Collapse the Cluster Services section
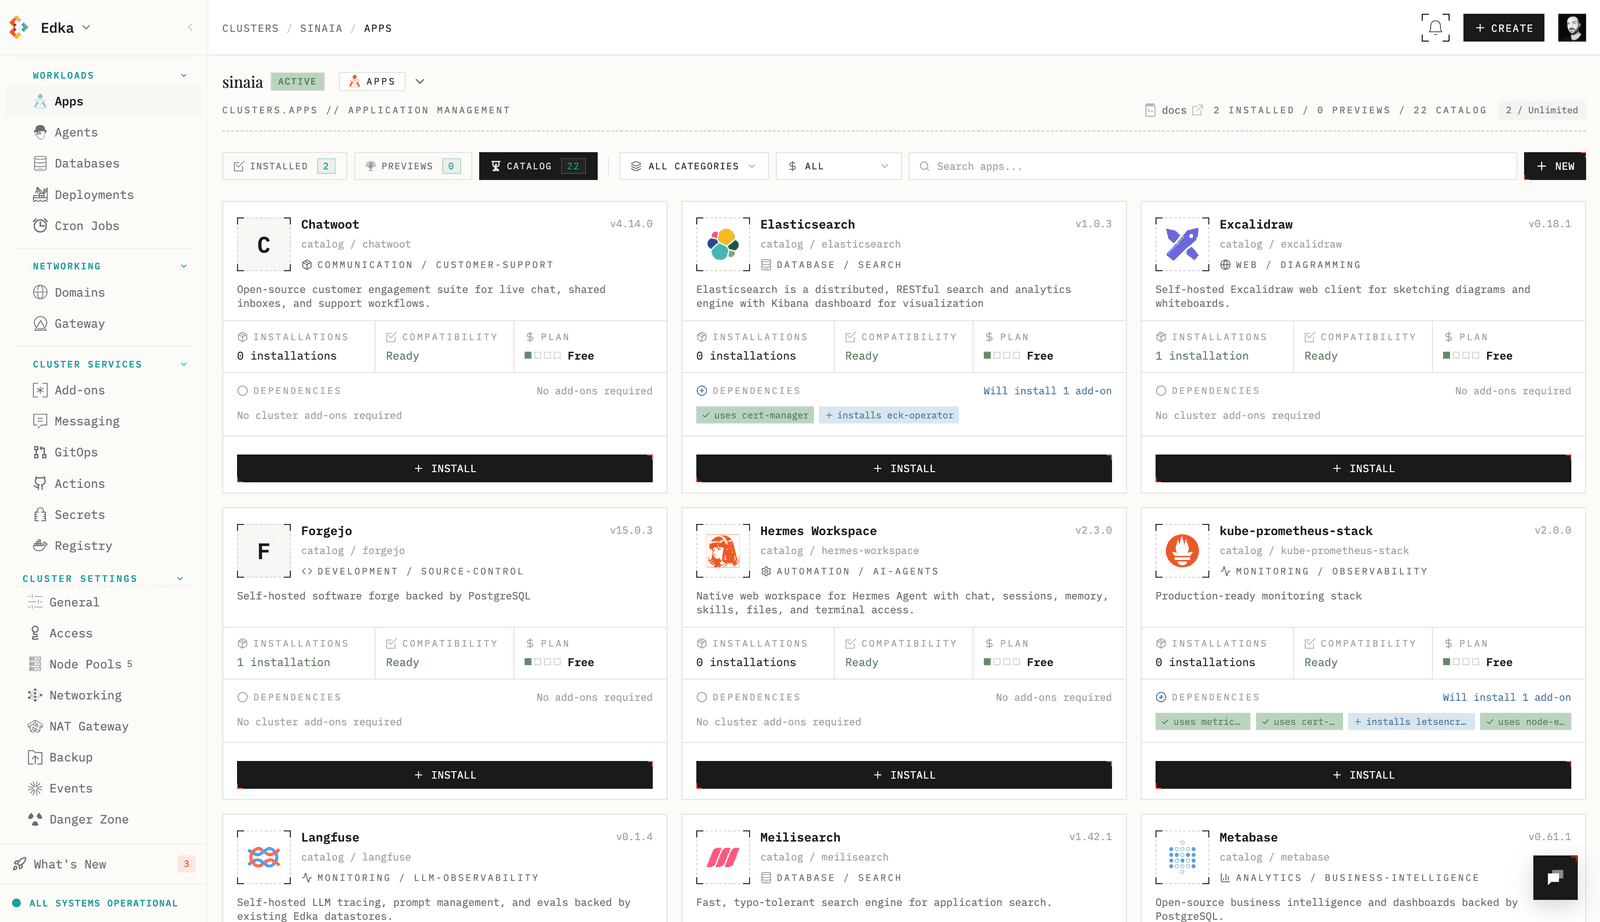Image resolution: width=1600 pixels, height=922 pixels. pyautogui.click(x=184, y=365)
